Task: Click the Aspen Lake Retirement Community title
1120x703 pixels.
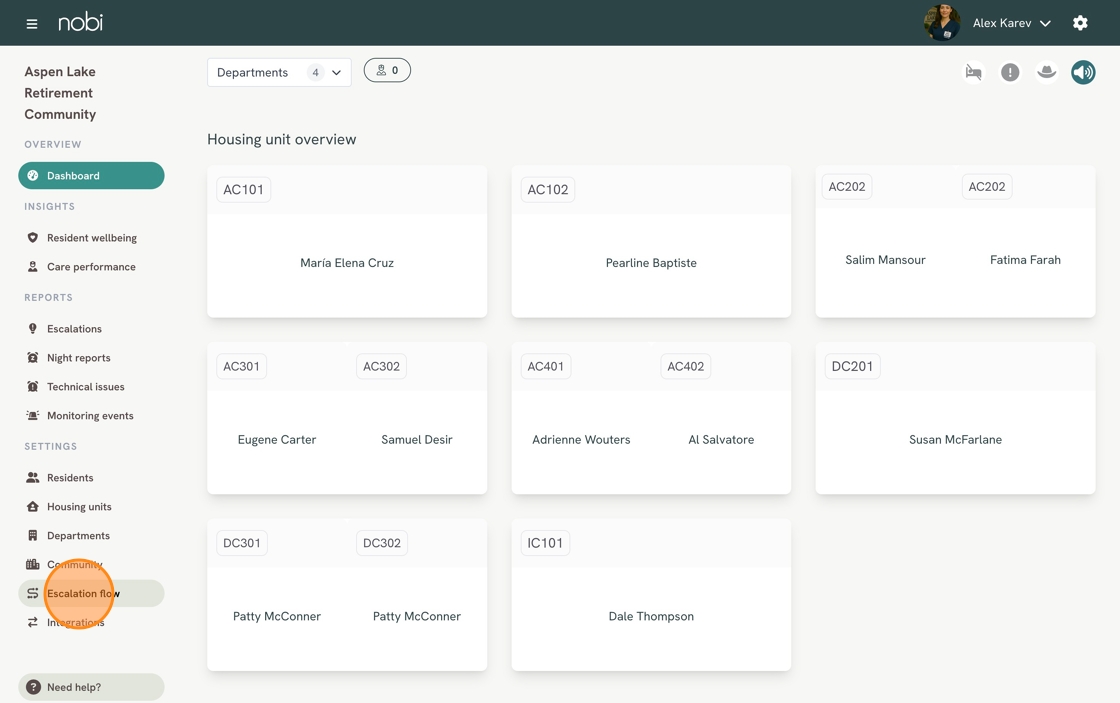Action: coord(60,93)
